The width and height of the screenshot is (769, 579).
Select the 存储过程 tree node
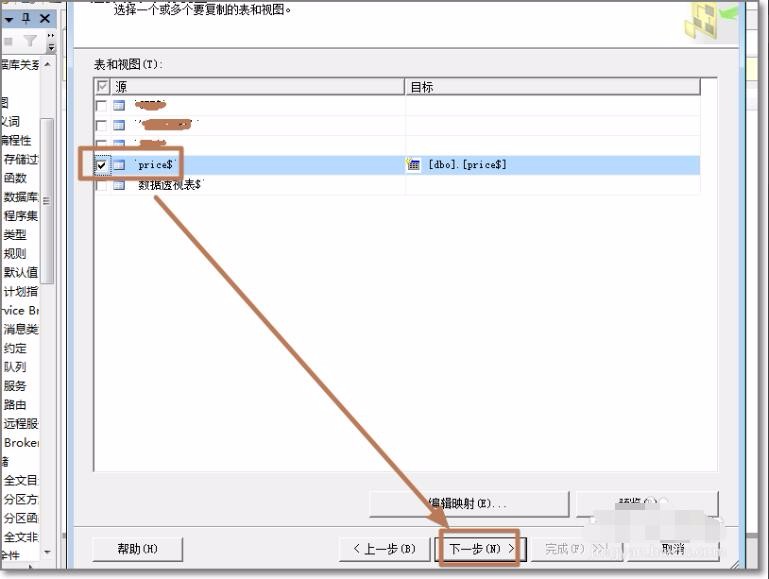click(21, 159)
